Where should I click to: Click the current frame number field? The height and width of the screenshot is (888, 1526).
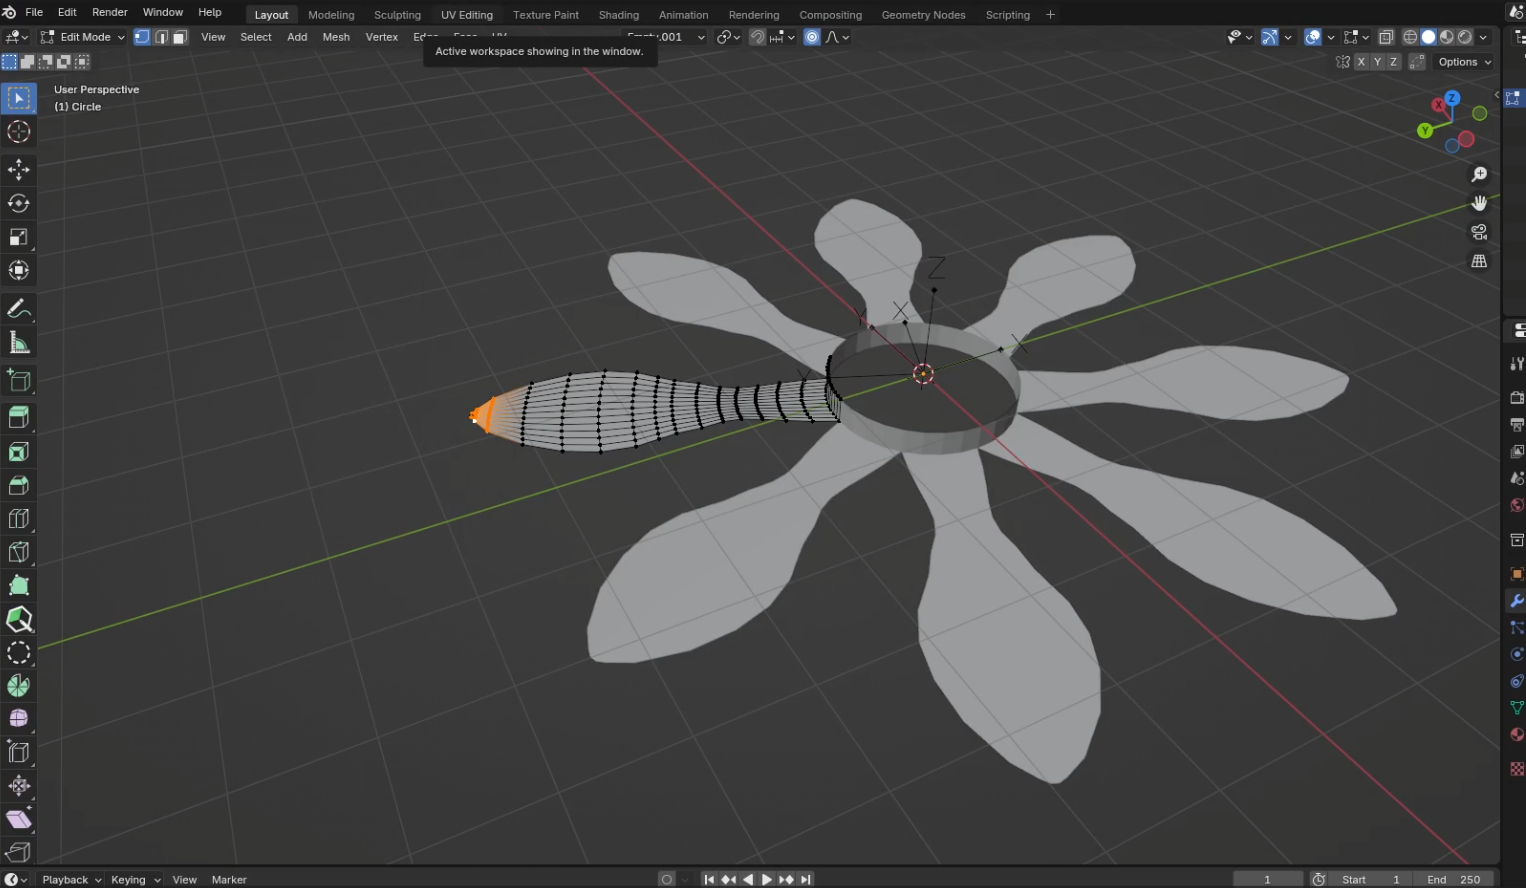[1267, 880]
